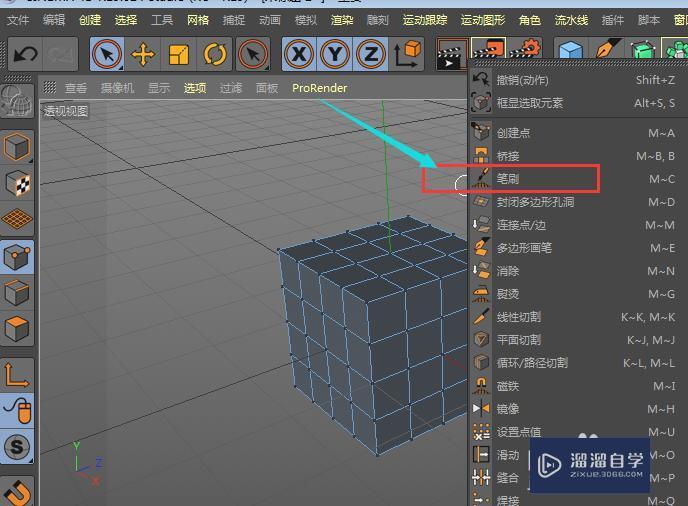Click 创建点 in the context menu

[x=513, y=133]
